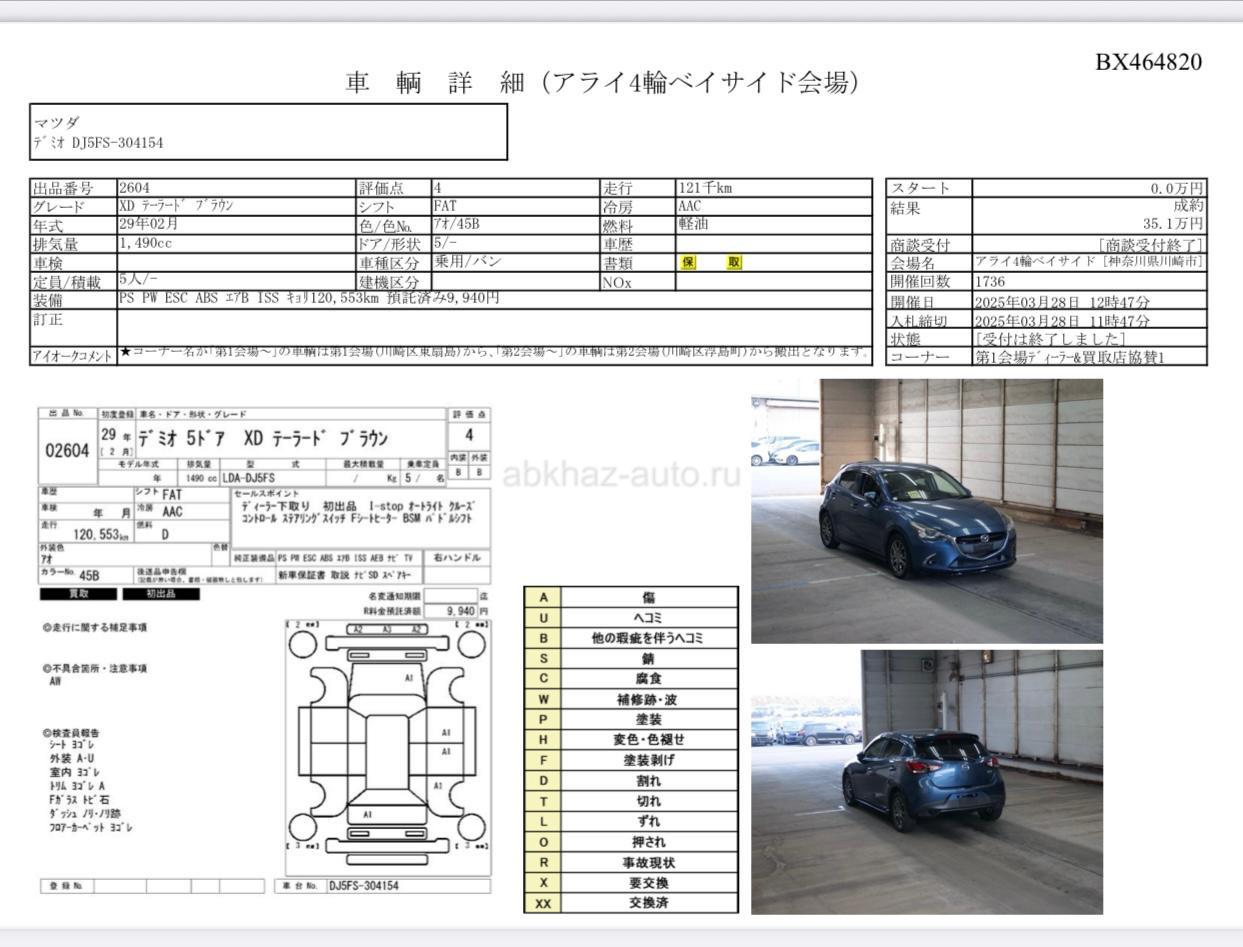Click the 開催回数 value 1736
Viewport: 1243px width, 947px height.
pos(991,282)
